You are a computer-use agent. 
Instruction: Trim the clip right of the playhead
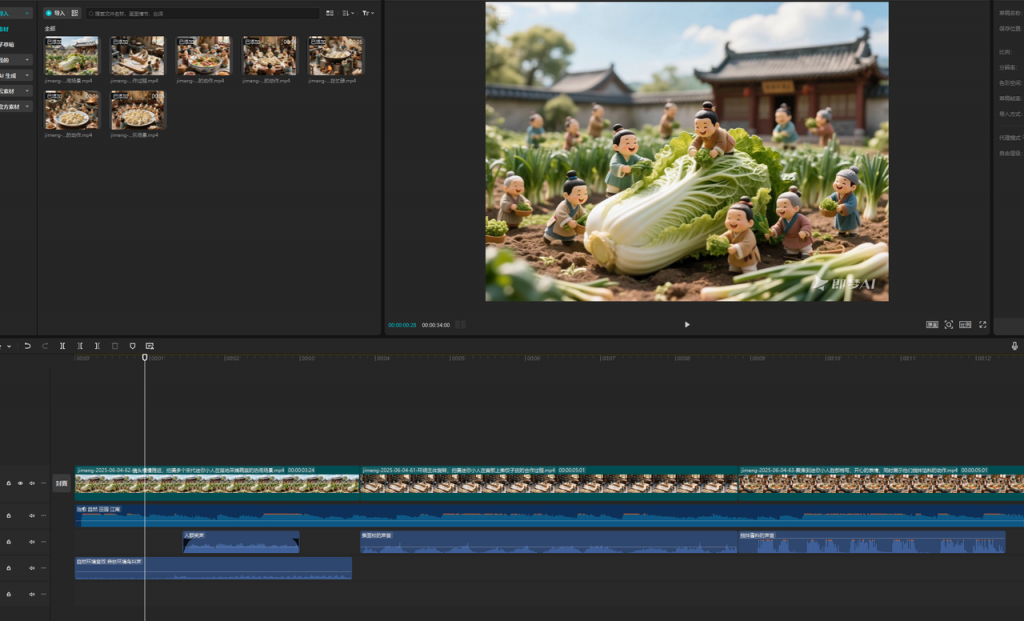(97, 346)
